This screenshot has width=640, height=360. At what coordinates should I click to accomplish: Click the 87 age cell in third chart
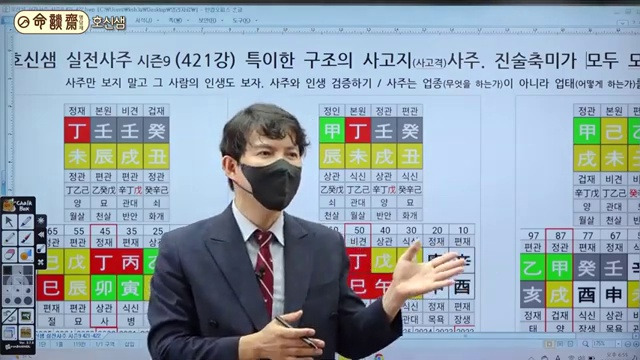point(560,236)
